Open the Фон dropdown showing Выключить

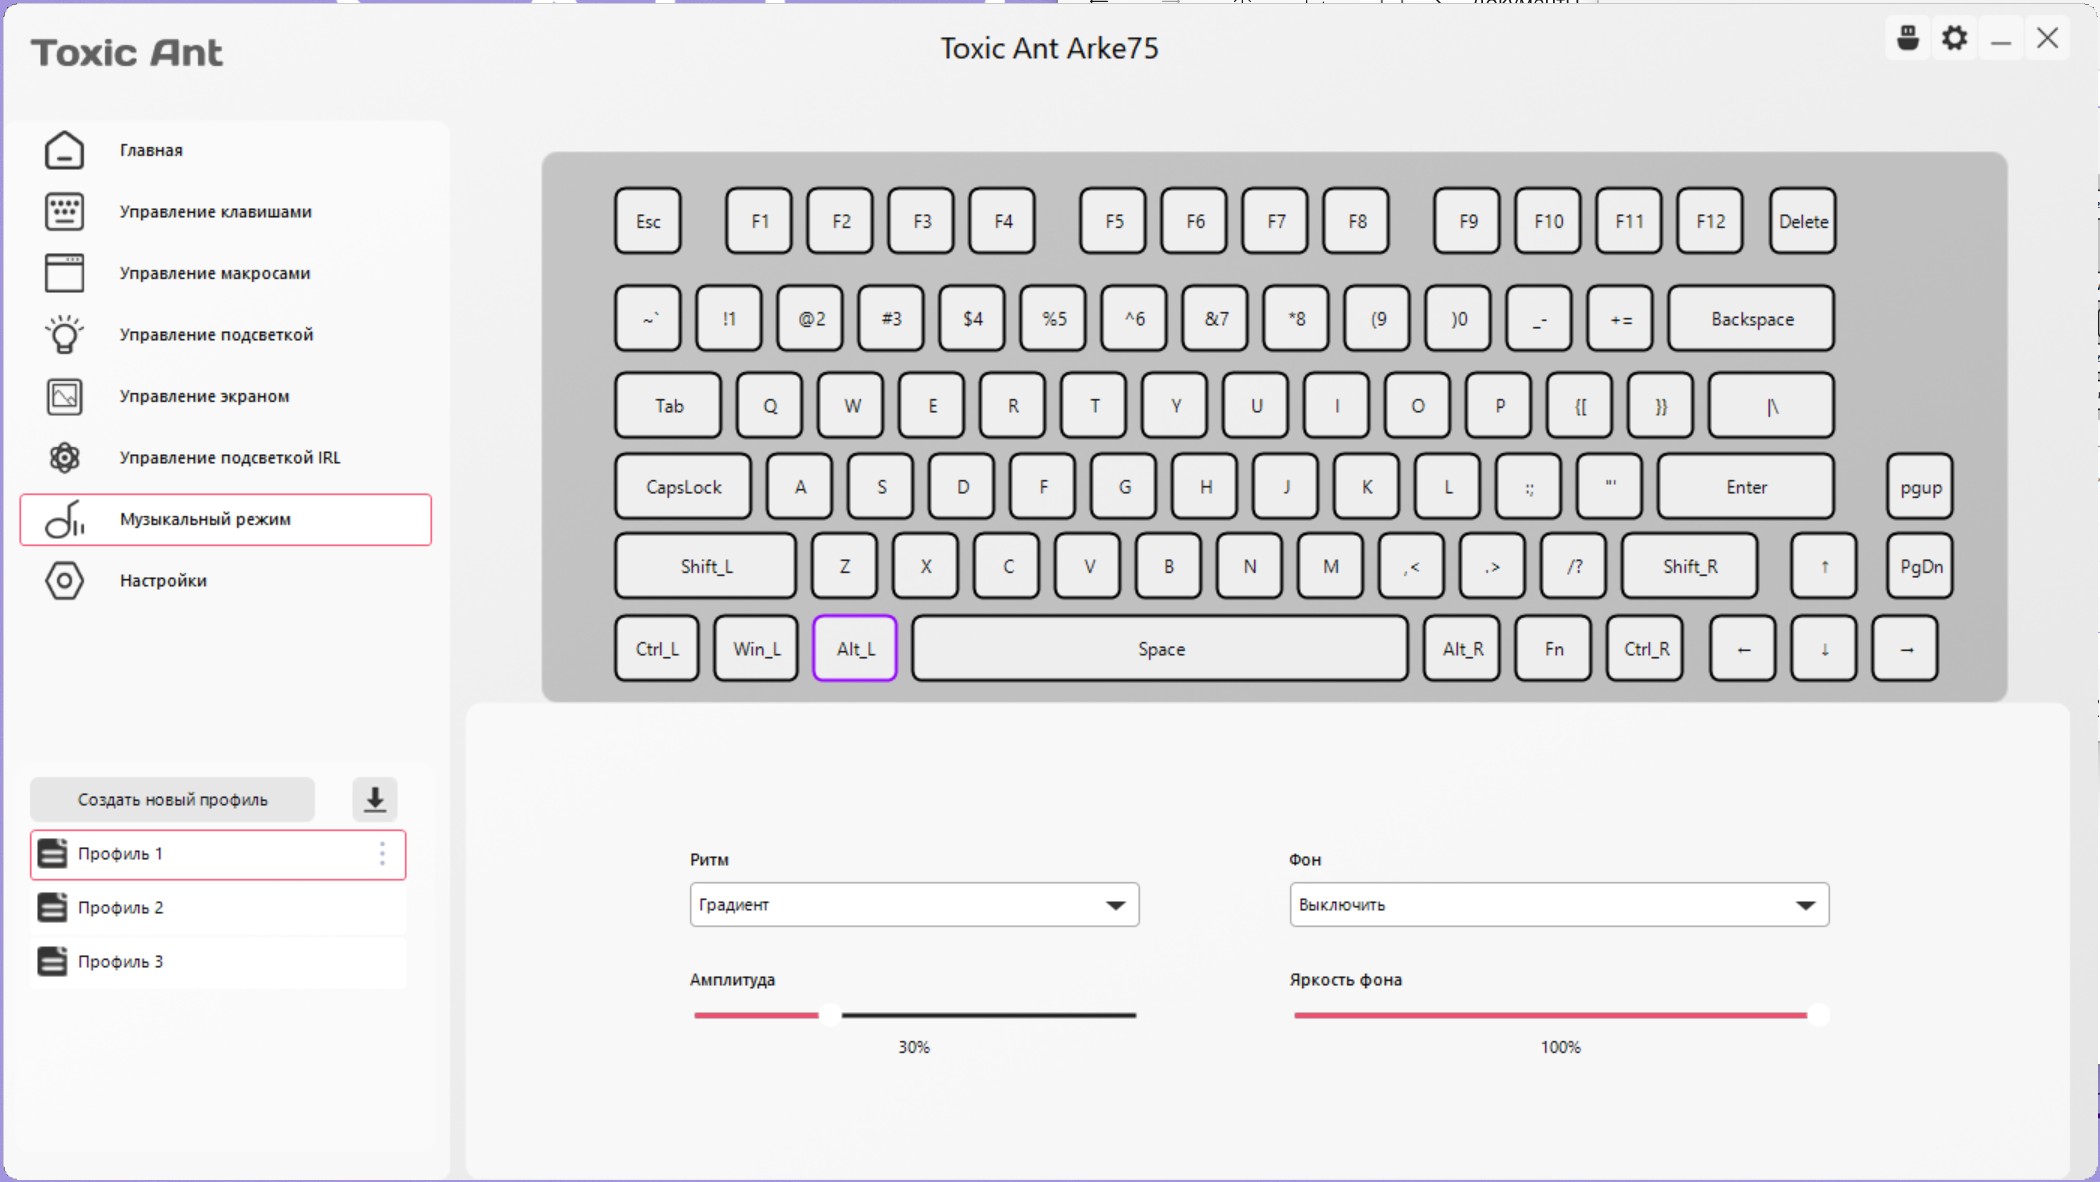click(x=1559, y=905)
